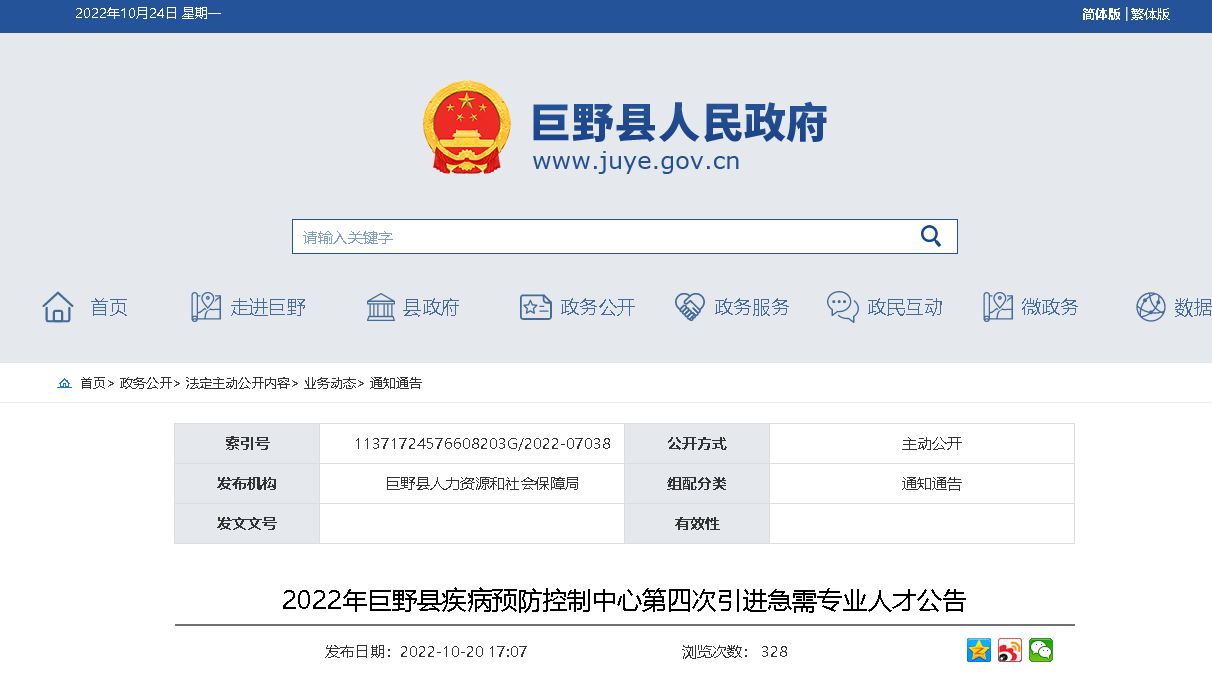Click the 有效性 label cell

point(697,524)
